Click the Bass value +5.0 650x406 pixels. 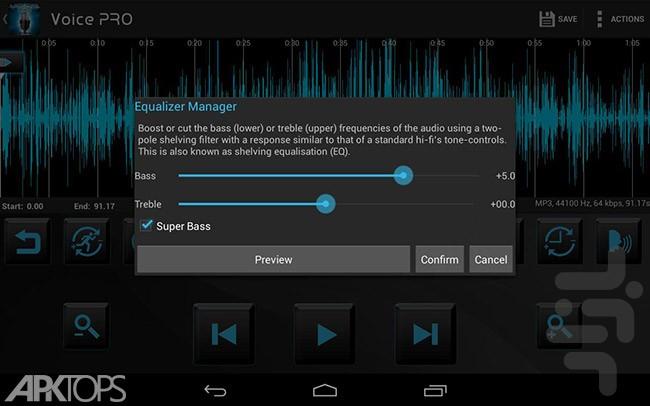click(505, 176)
